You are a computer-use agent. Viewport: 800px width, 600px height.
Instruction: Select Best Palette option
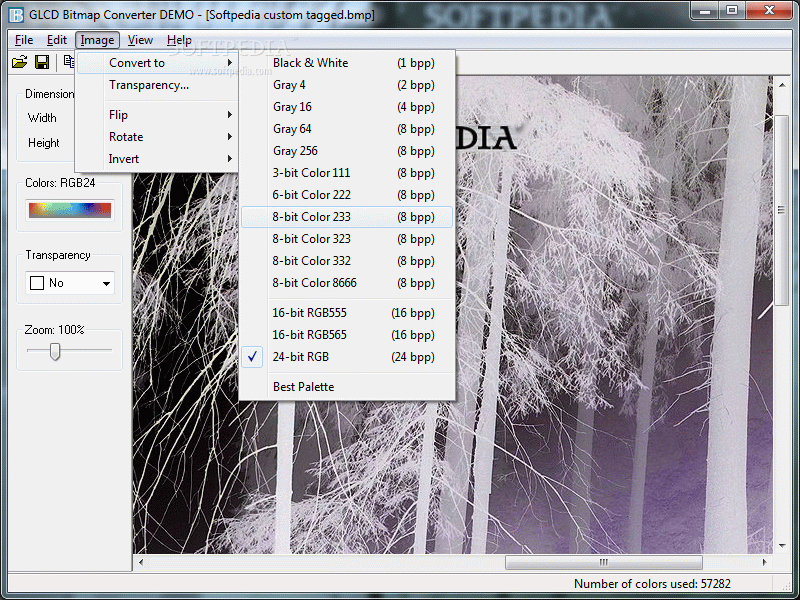[x=347, y=387]
